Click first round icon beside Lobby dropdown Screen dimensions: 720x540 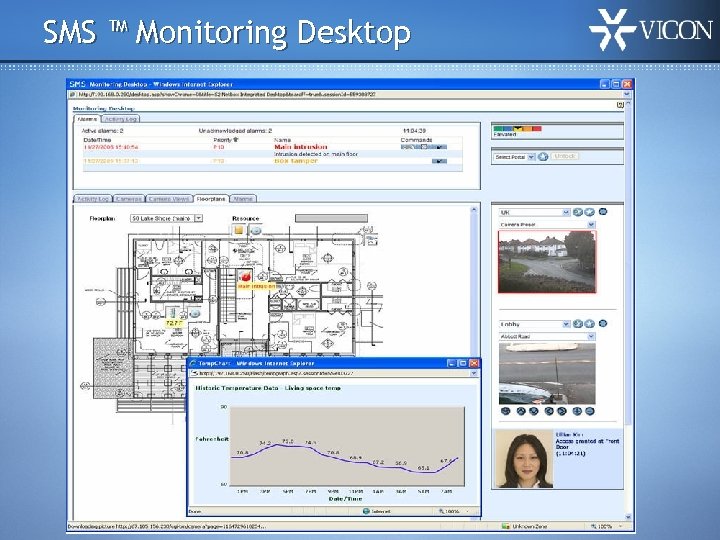pyautogui.click(x=578, y=324)
